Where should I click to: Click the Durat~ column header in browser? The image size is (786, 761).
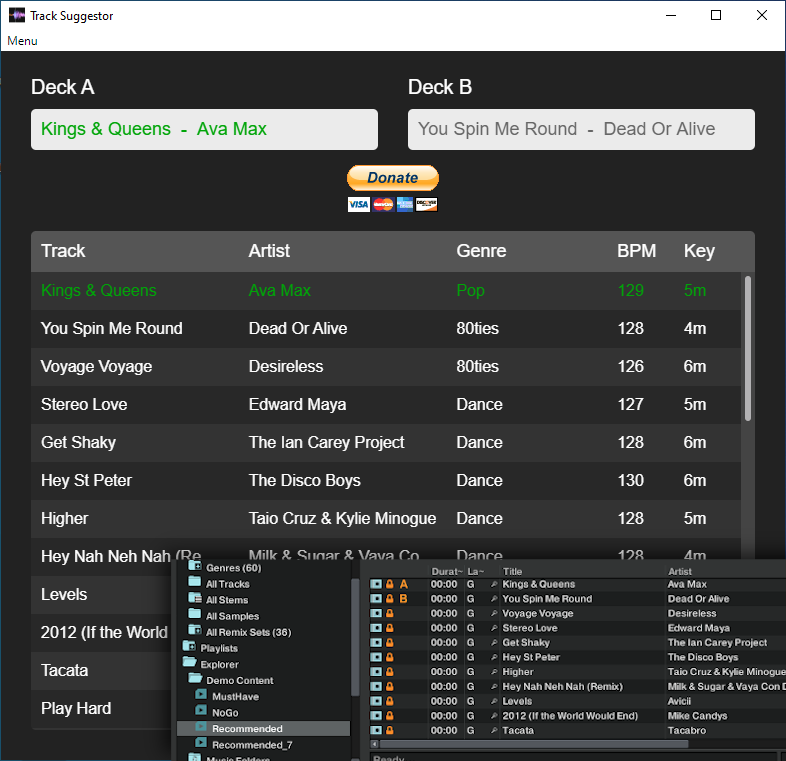click(x=447, y=572)
